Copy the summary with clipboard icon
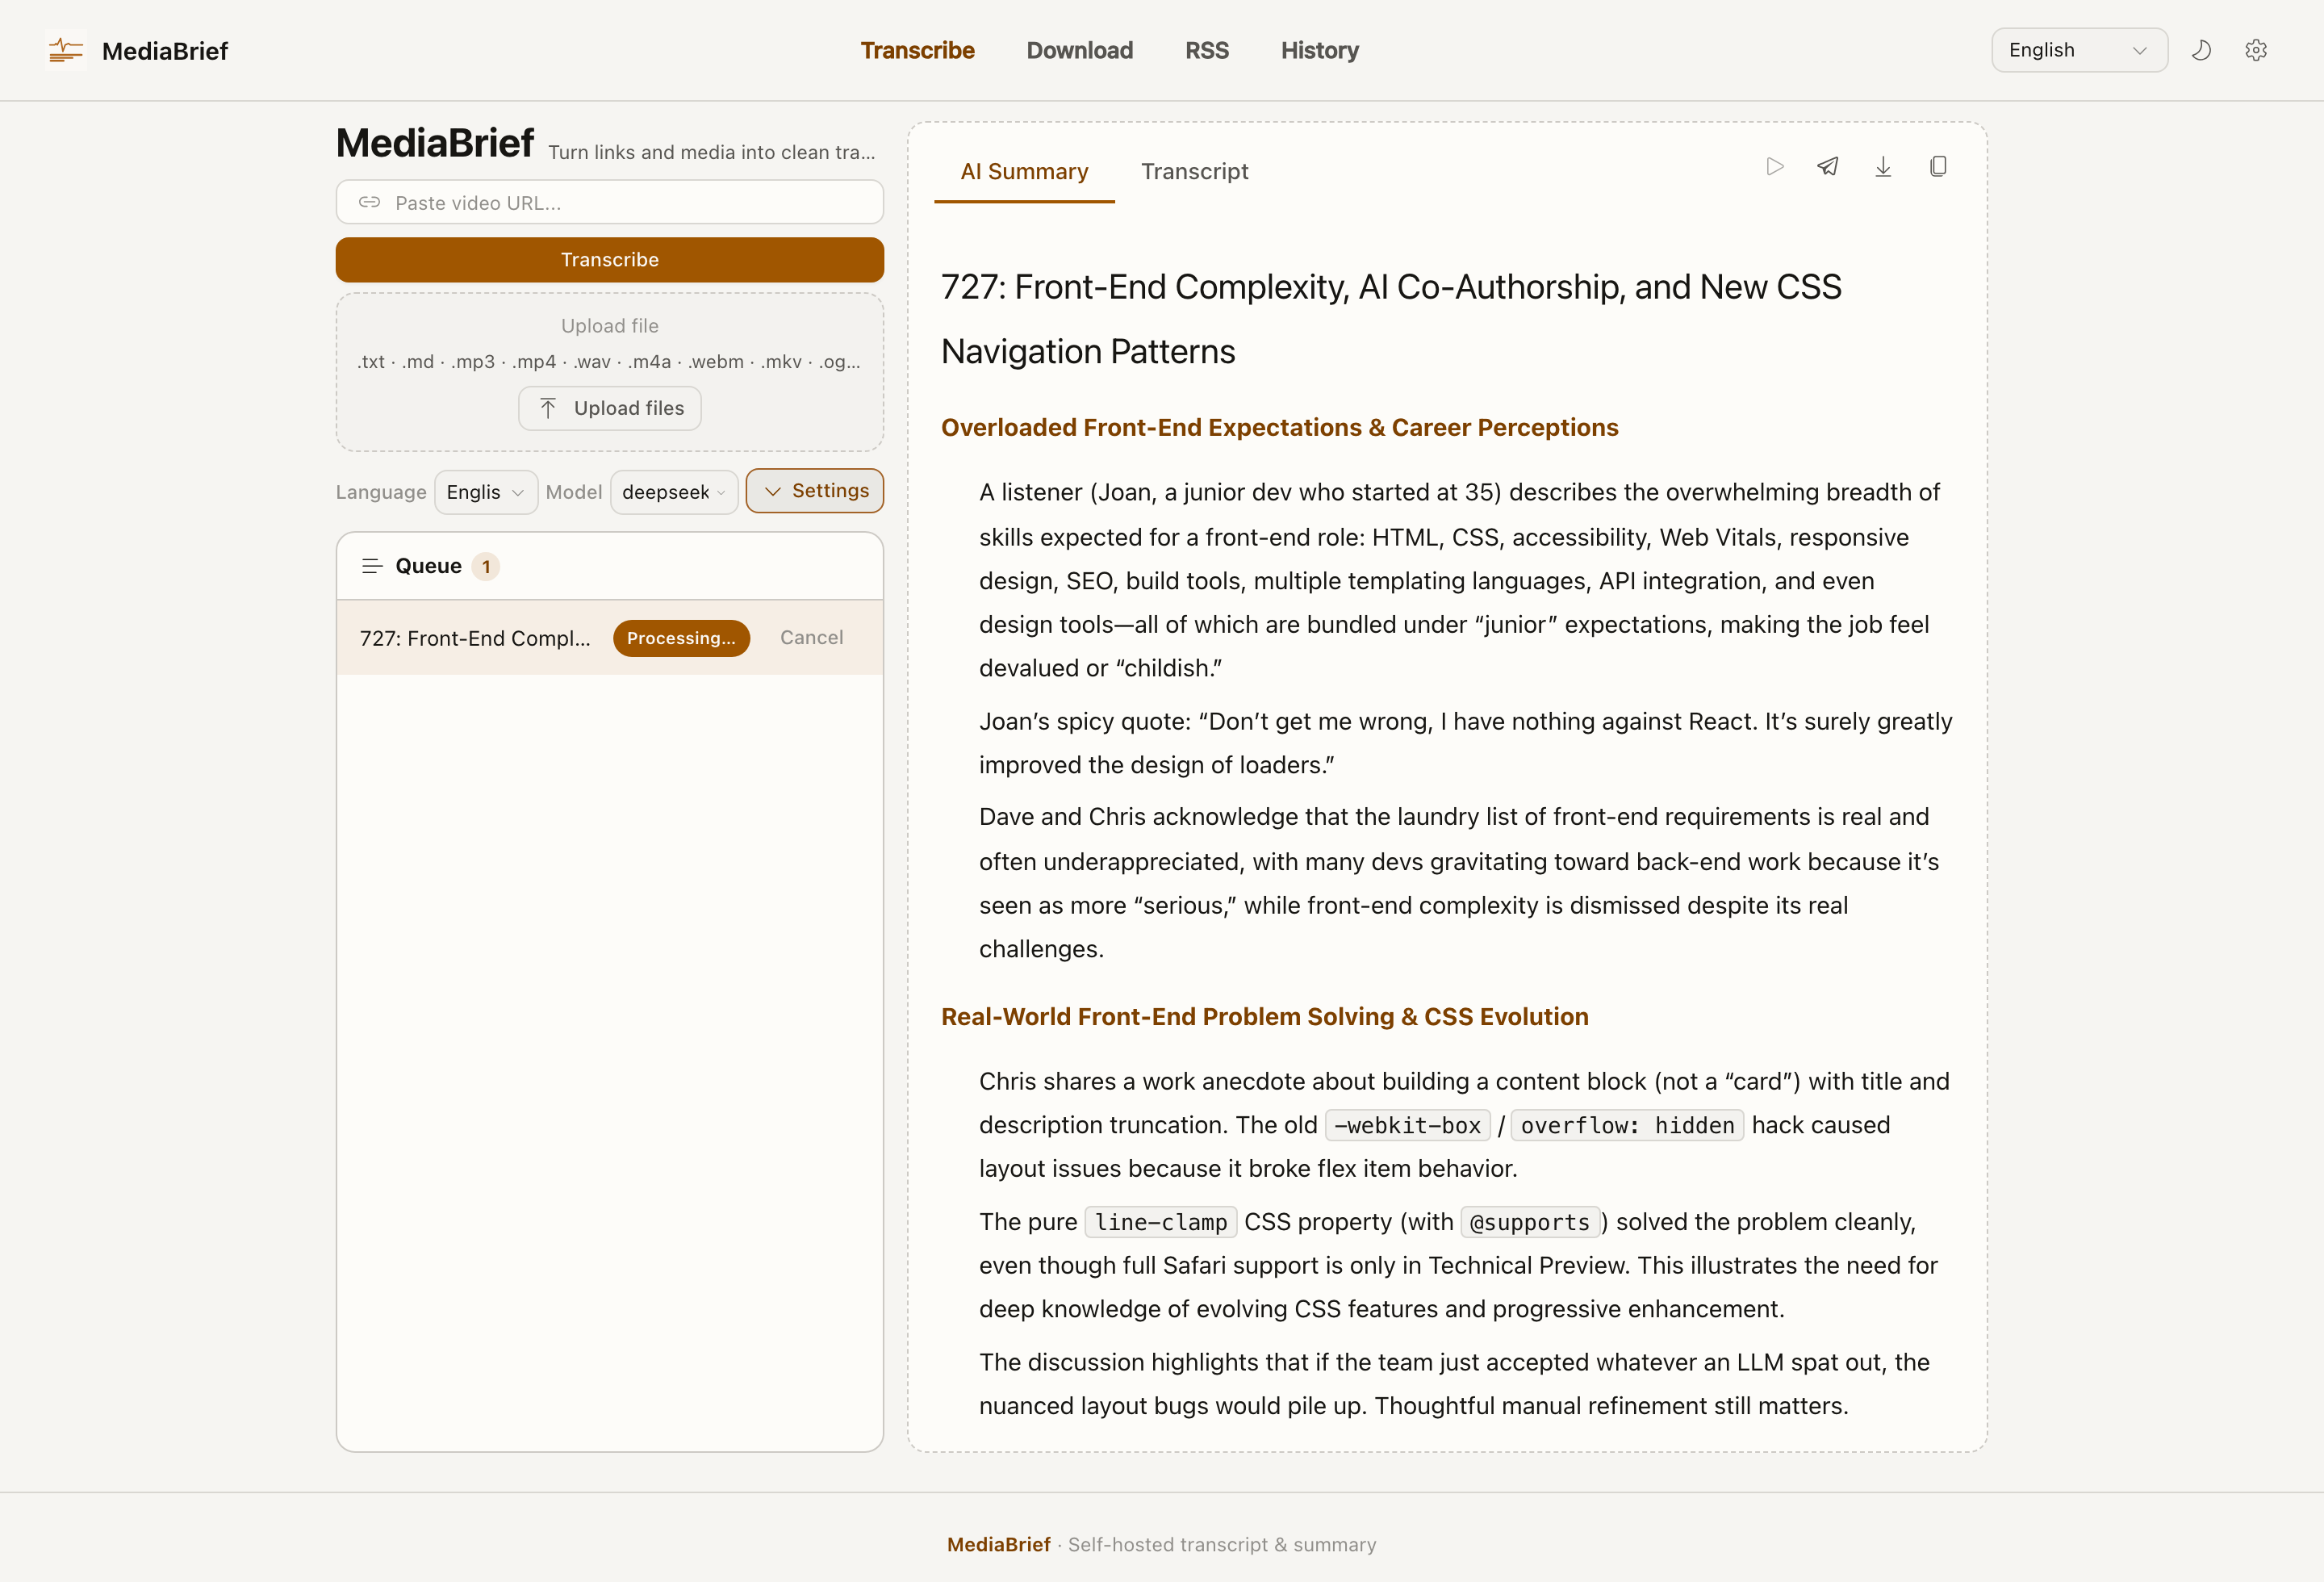 pyautogui.click(x=1938, y=167)
